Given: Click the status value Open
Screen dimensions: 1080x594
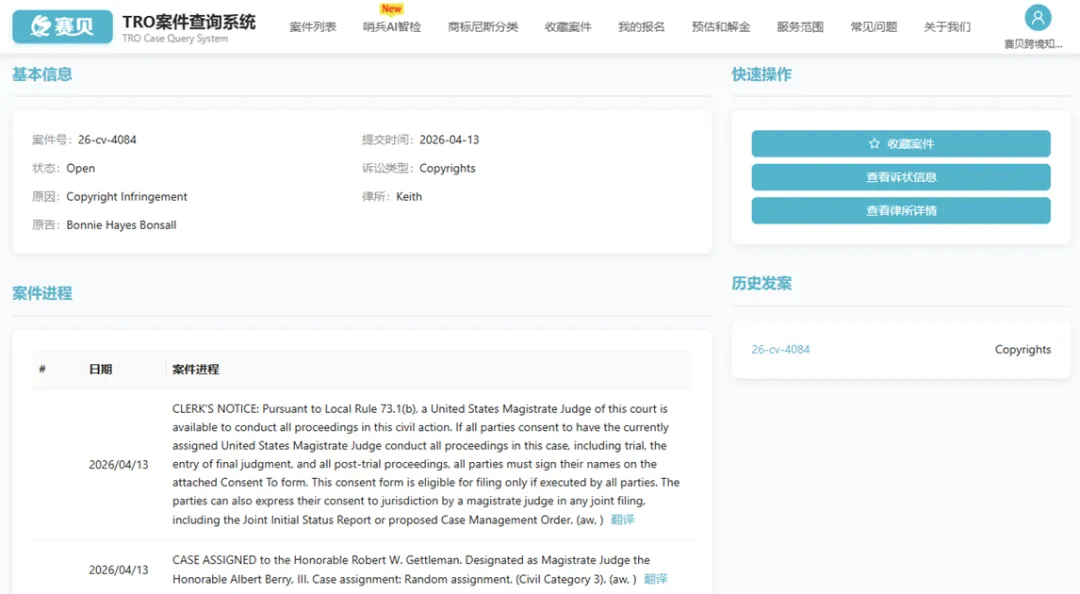Looking at the screenshot, I should pos(81,168).
